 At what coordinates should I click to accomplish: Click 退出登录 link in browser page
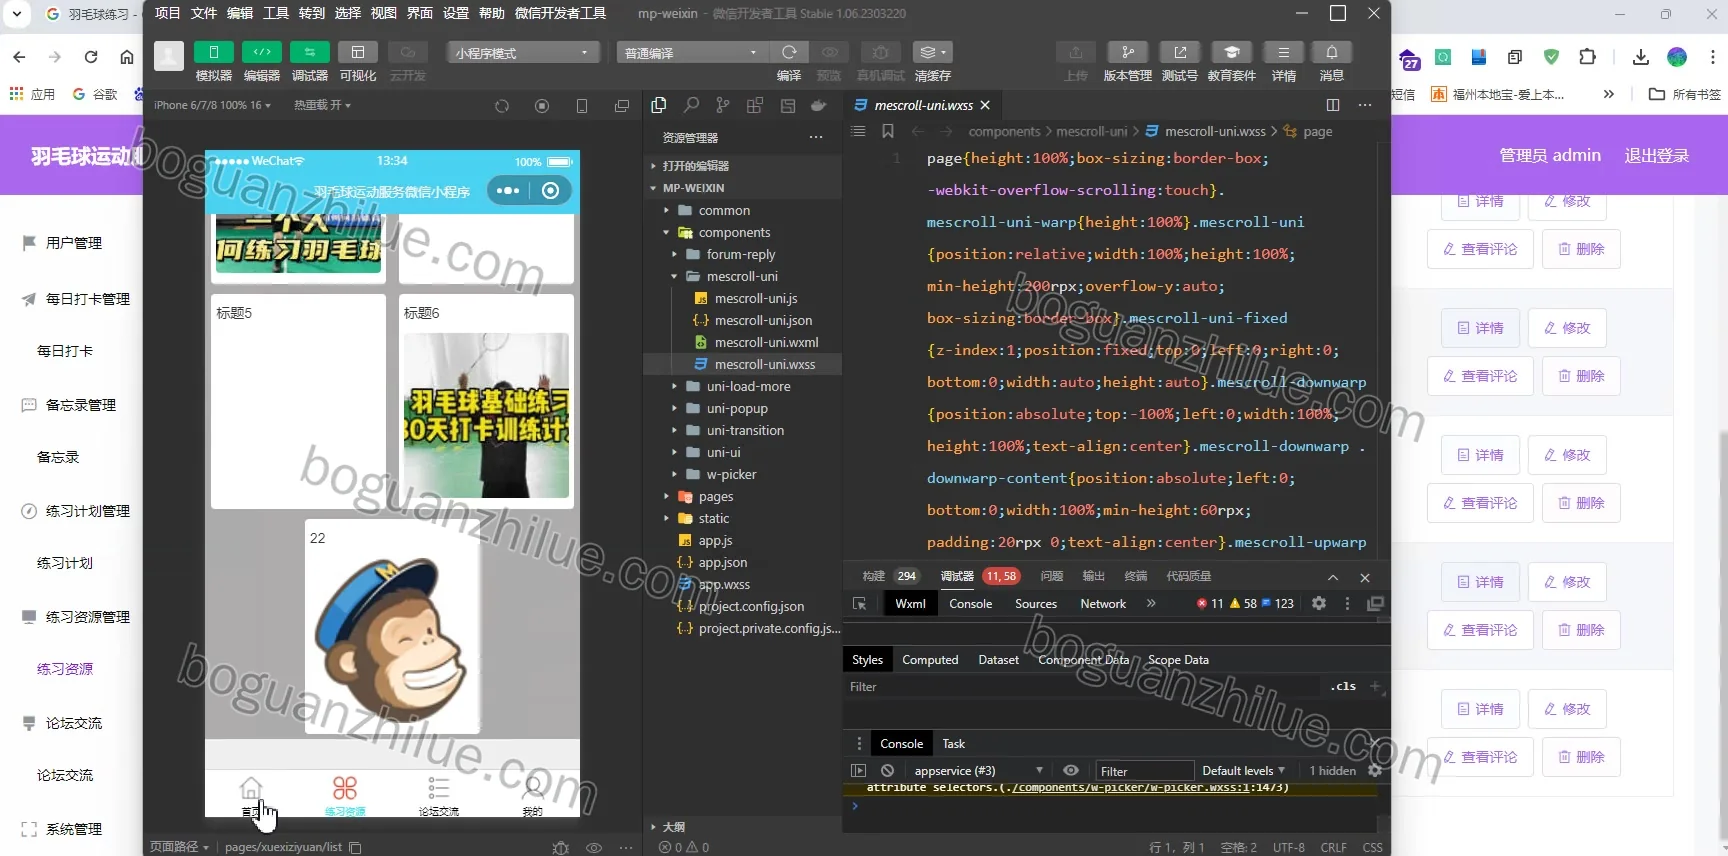point(1657,155)
